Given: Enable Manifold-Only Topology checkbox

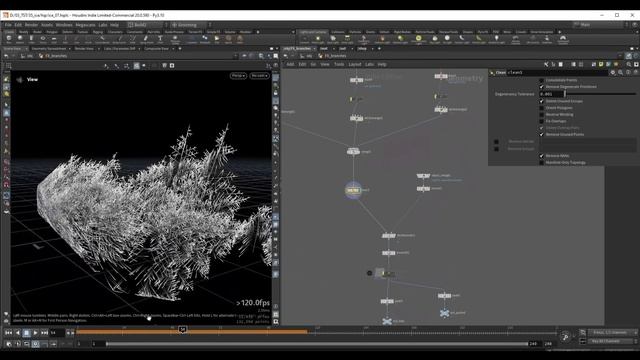Looking at the screenshot, I should (x=542, y=162).
